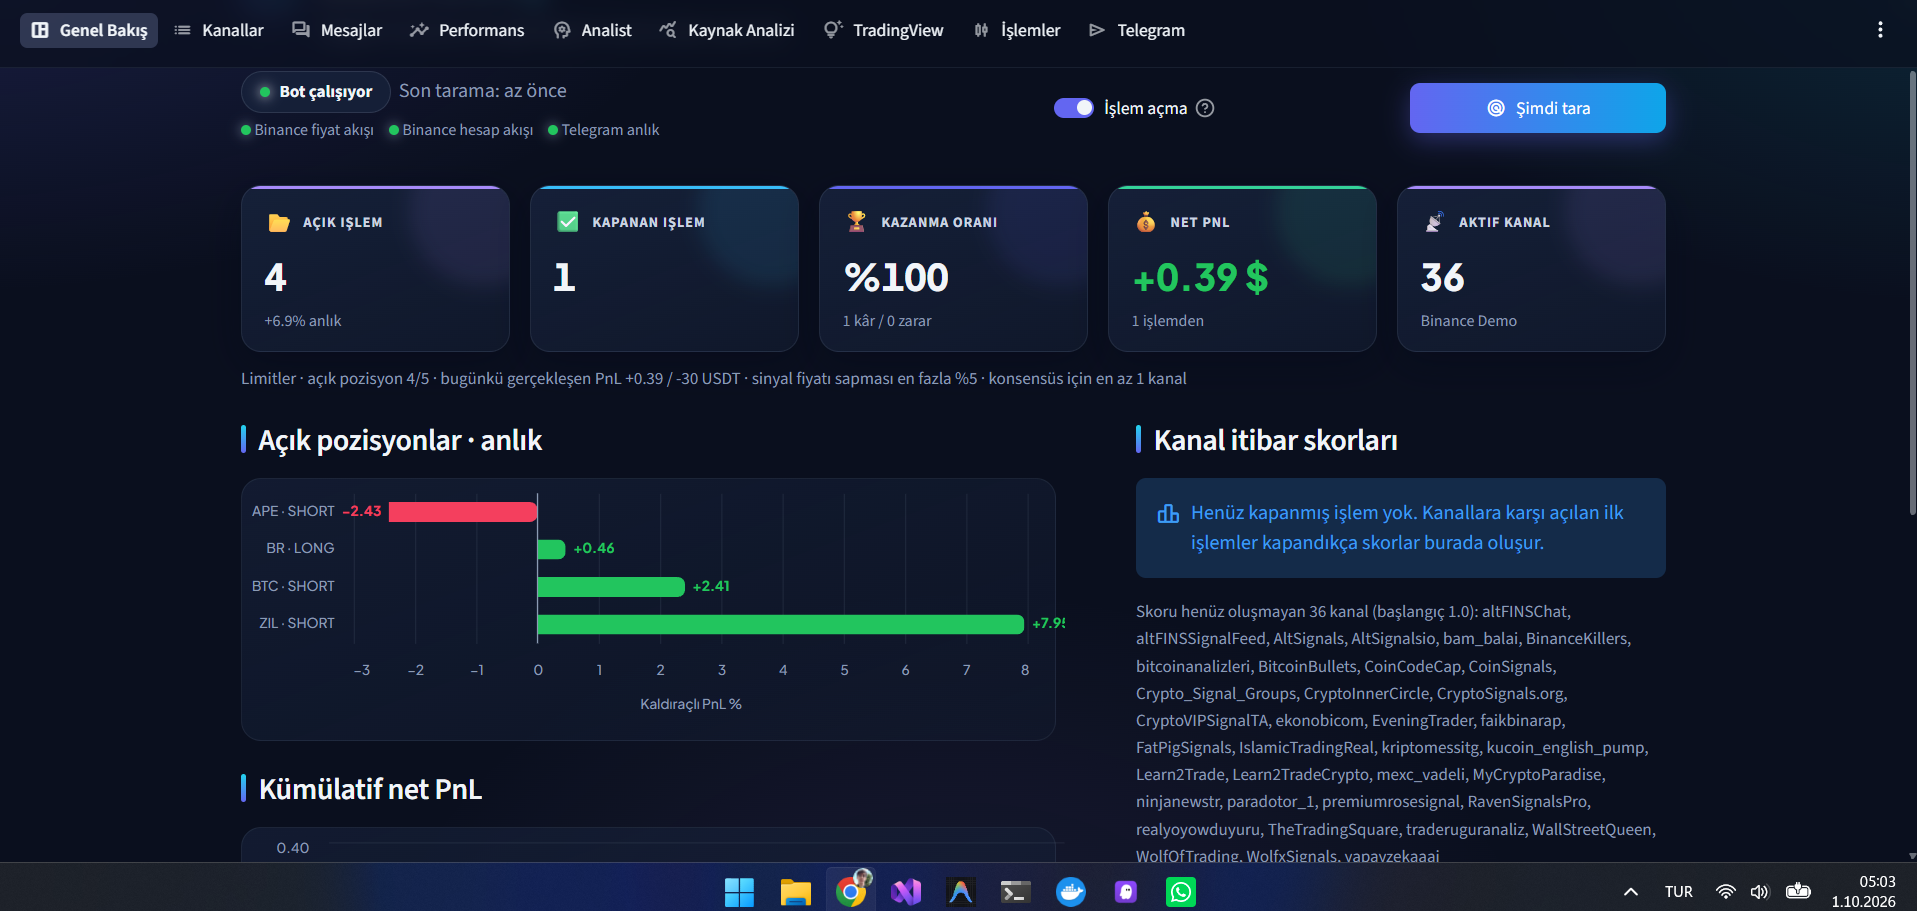Screen dimensions: 1917x911
Task: Click the %100 win rate value
Action: (896, 277)
